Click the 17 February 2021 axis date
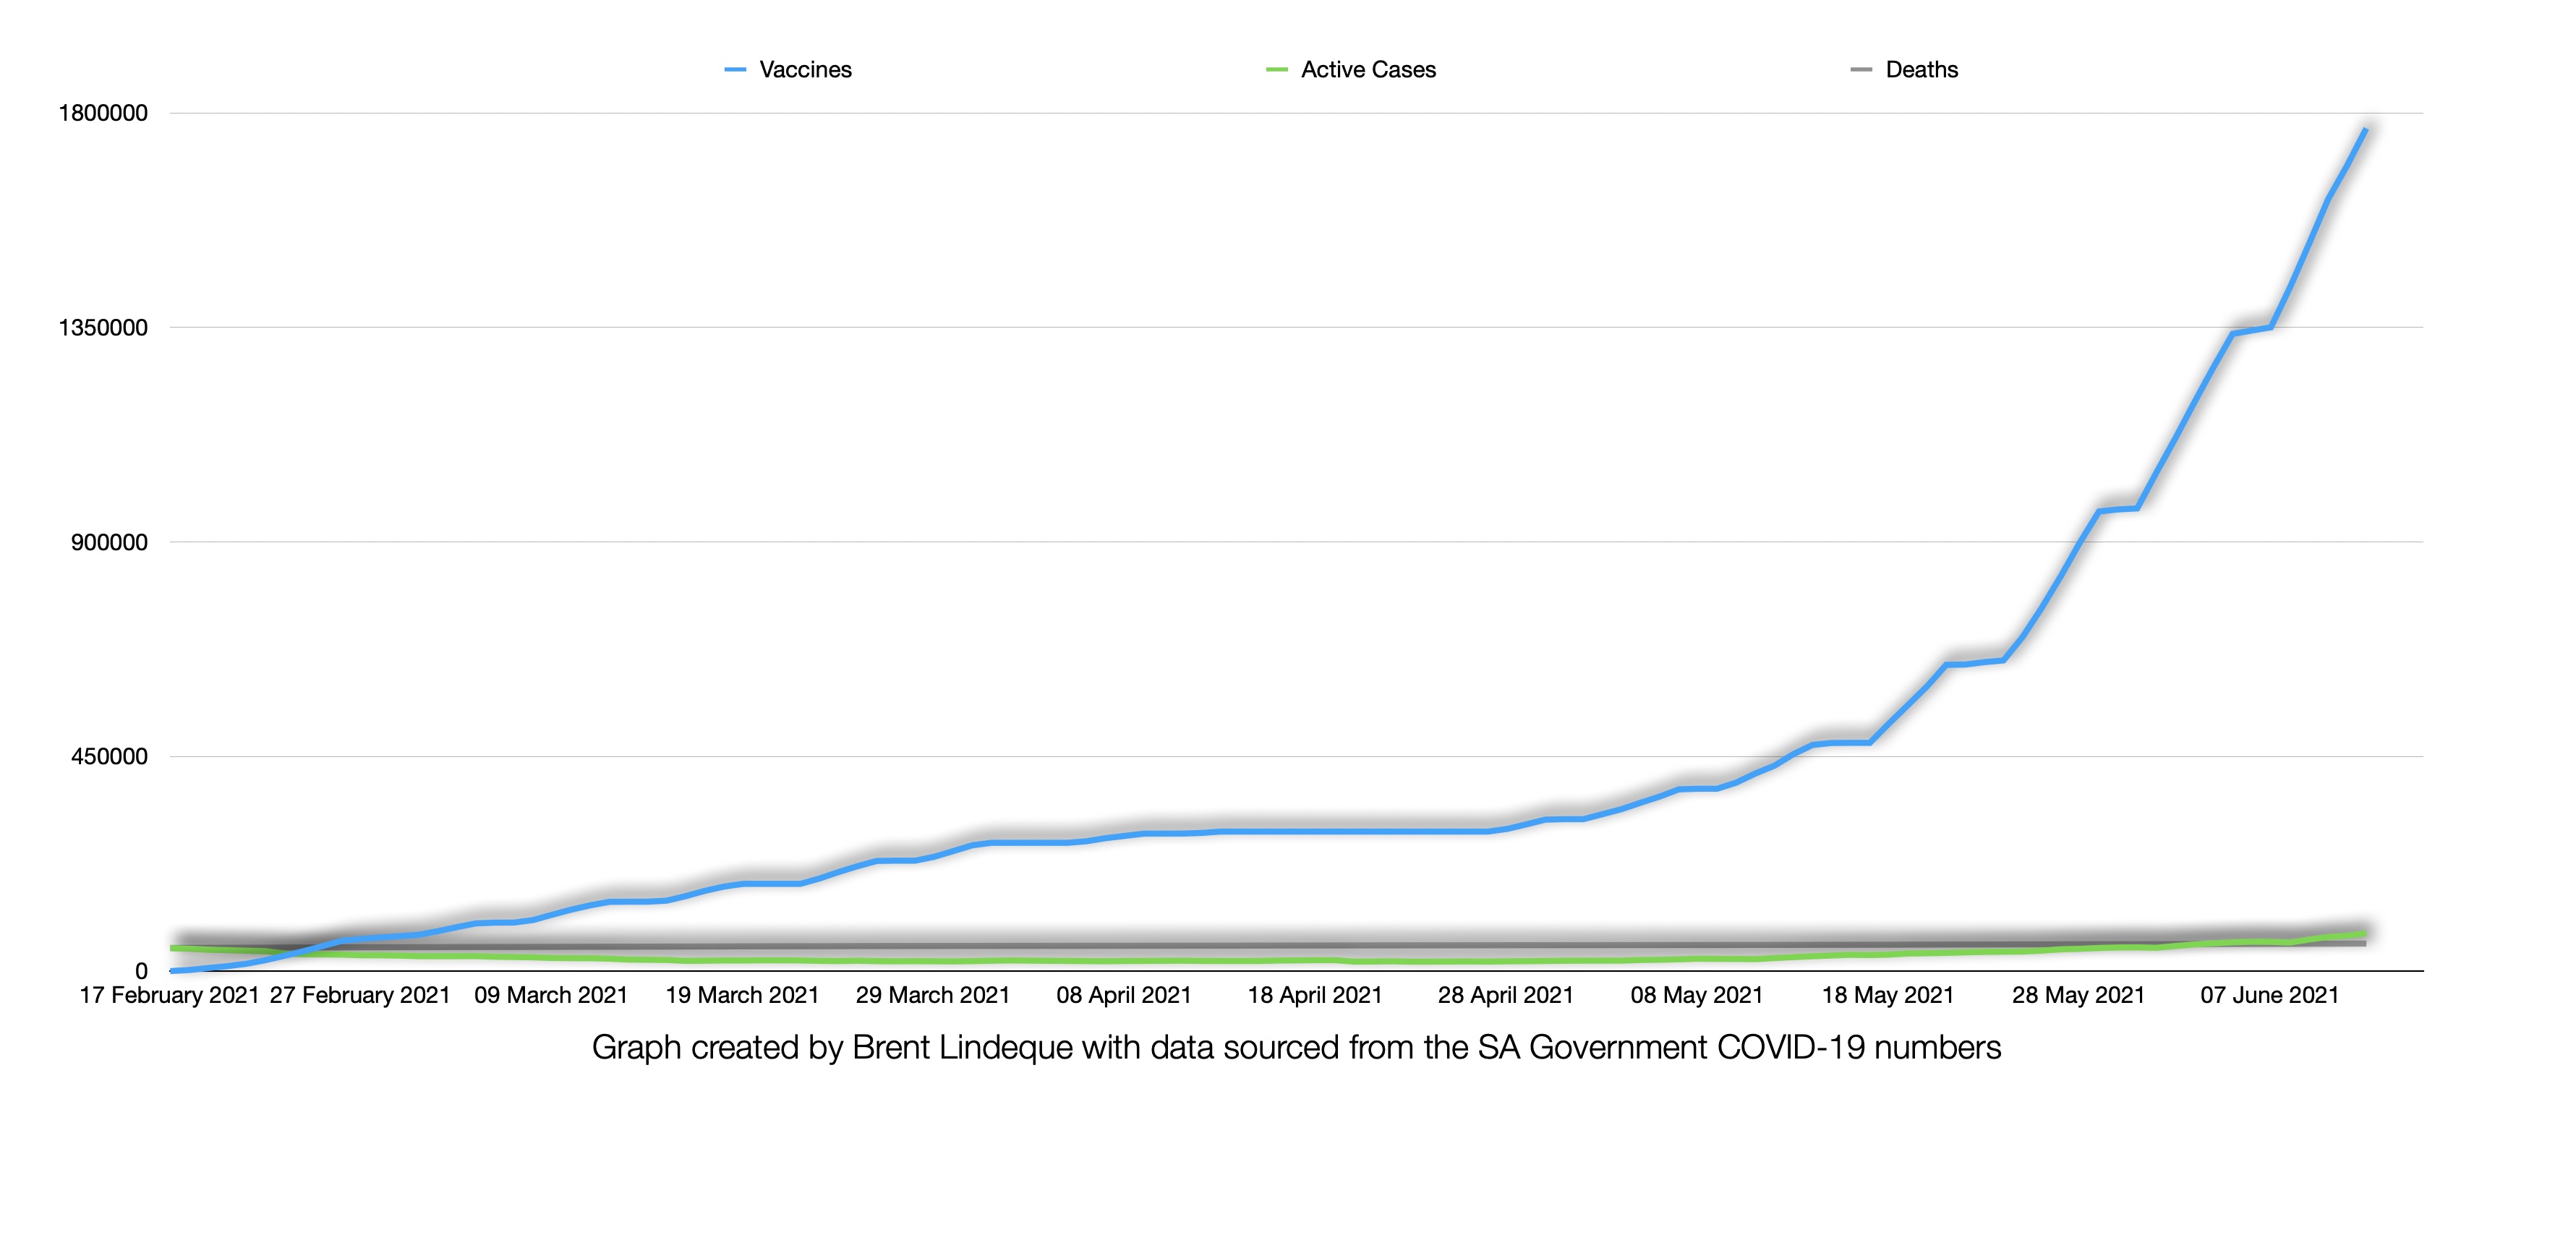The height and width of the screenshot is (1248, 2576). click(169, 995)
